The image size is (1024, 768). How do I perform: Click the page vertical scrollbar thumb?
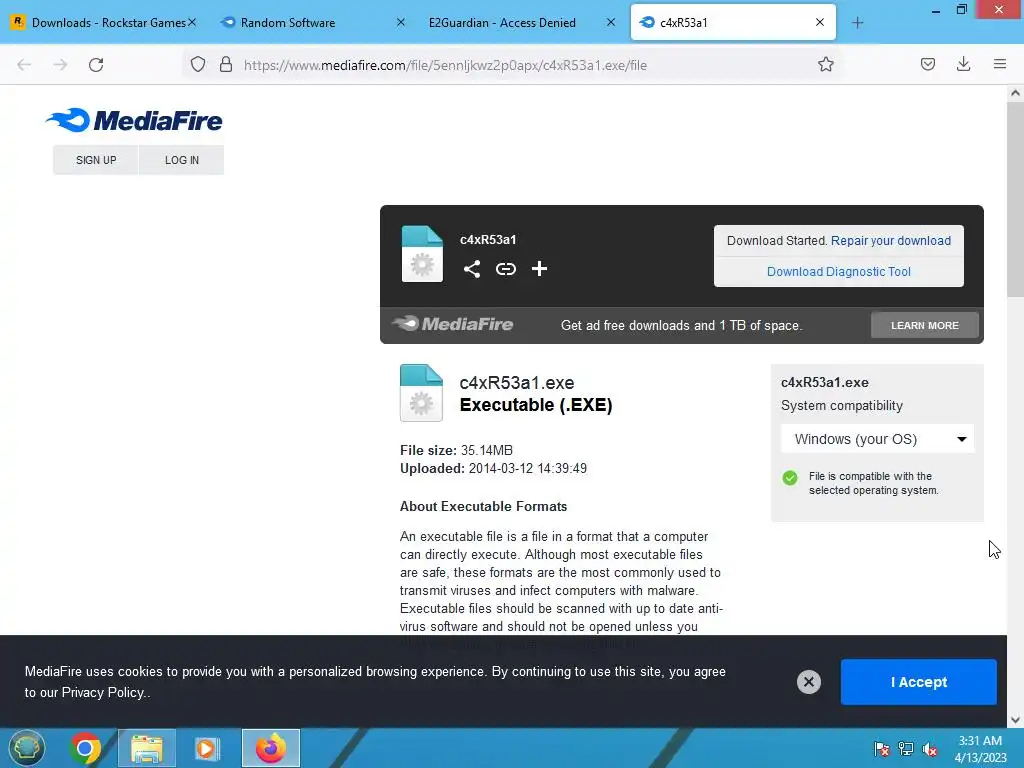(1015, 199)
